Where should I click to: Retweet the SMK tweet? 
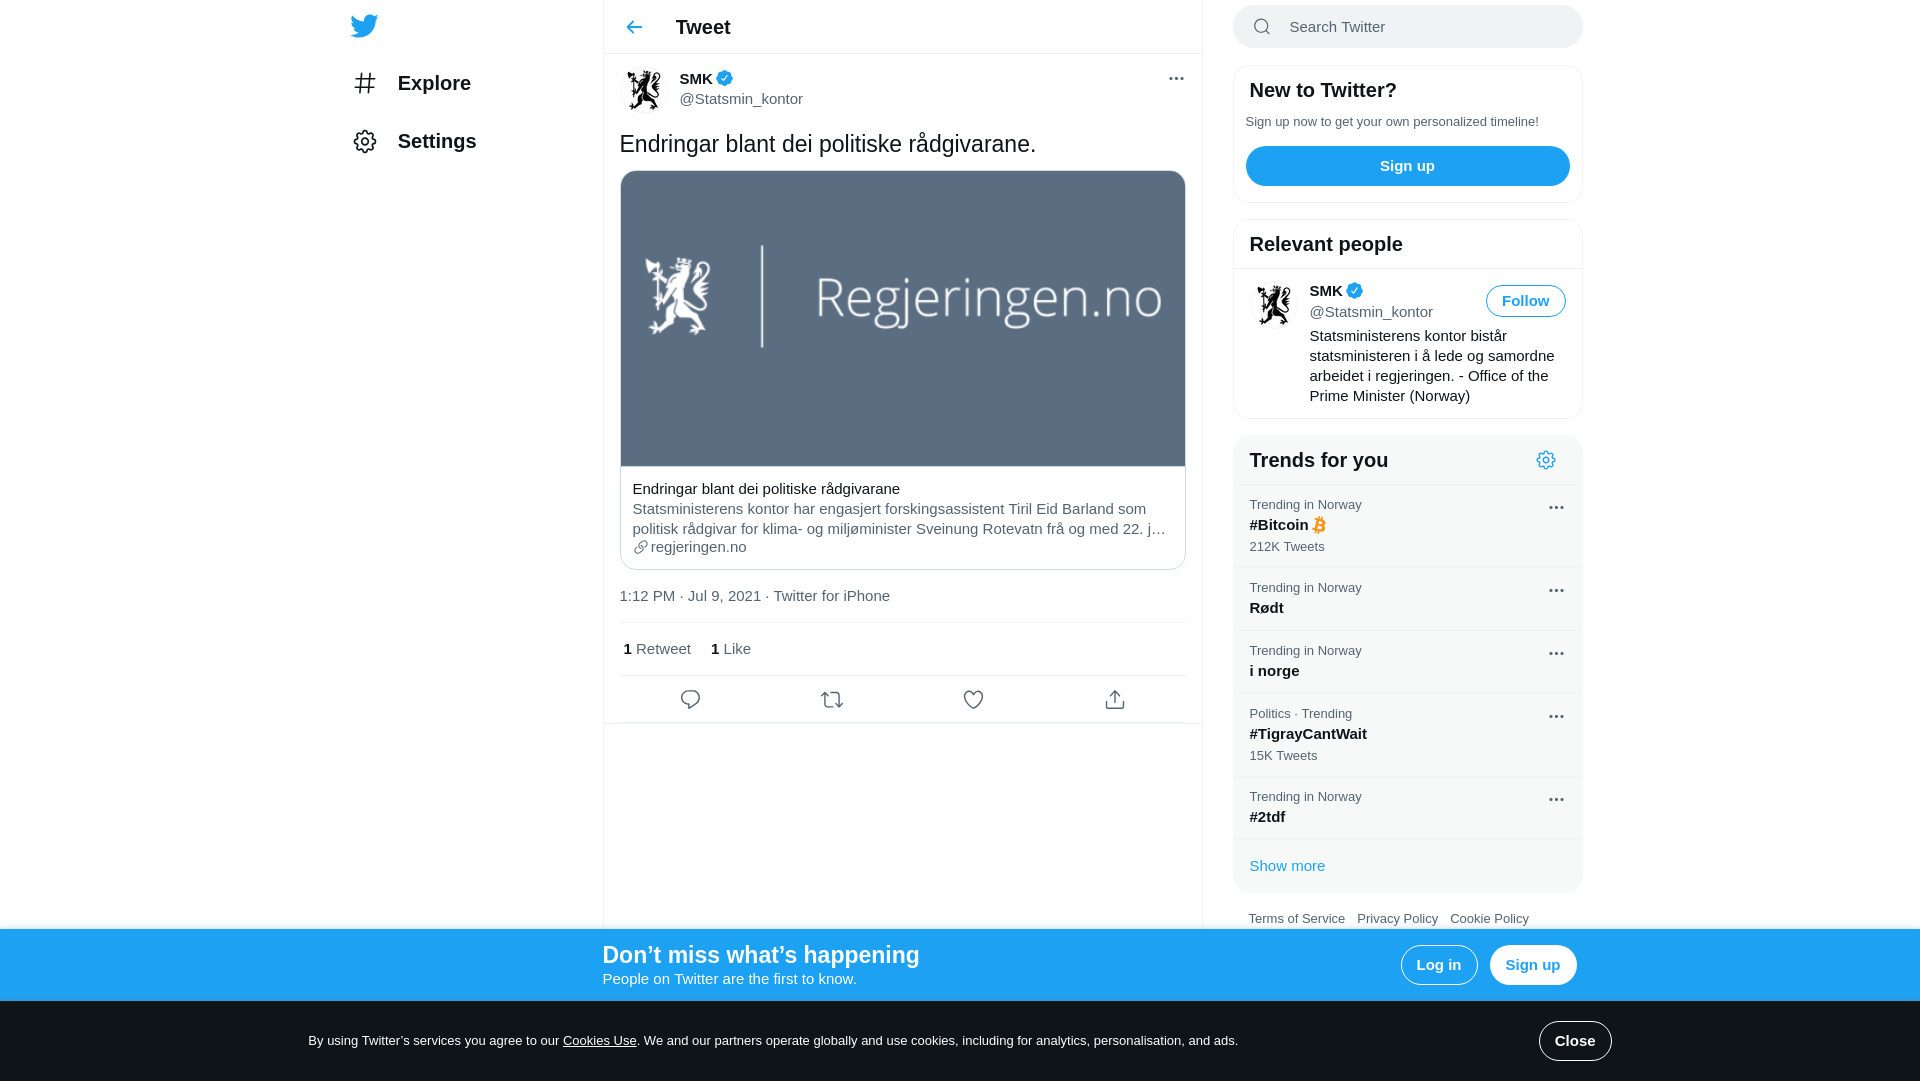[x=832, y=700]
